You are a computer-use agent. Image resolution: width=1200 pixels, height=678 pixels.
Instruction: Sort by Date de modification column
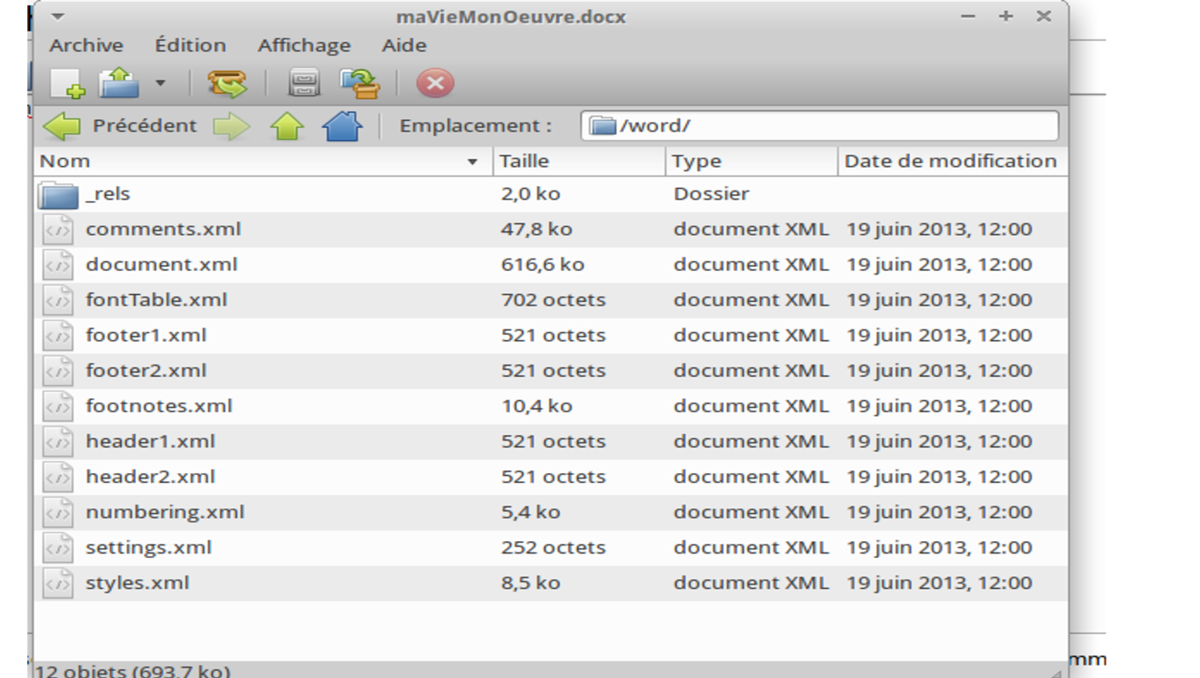949,161
